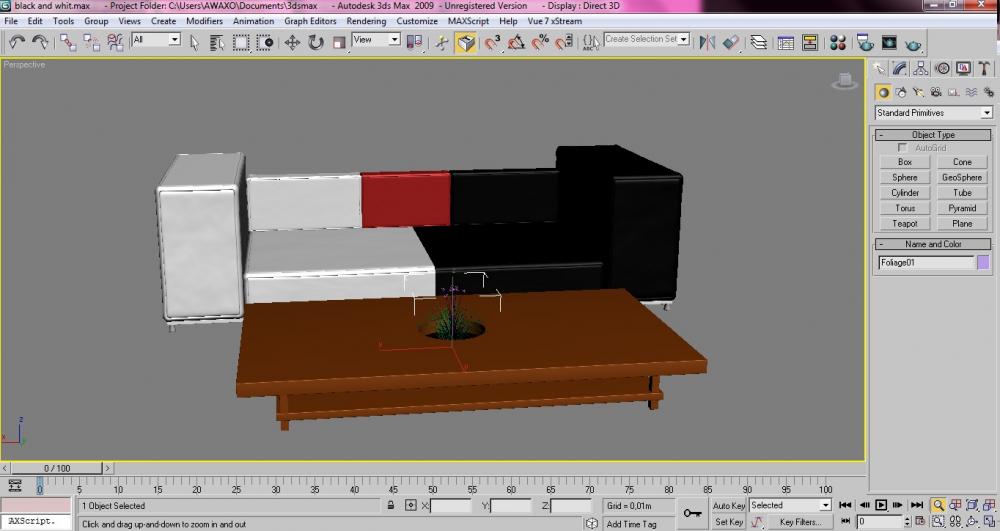
Task: Collapse the Object Type rollout
Action: pyautogui.click(x=932, y=134)
